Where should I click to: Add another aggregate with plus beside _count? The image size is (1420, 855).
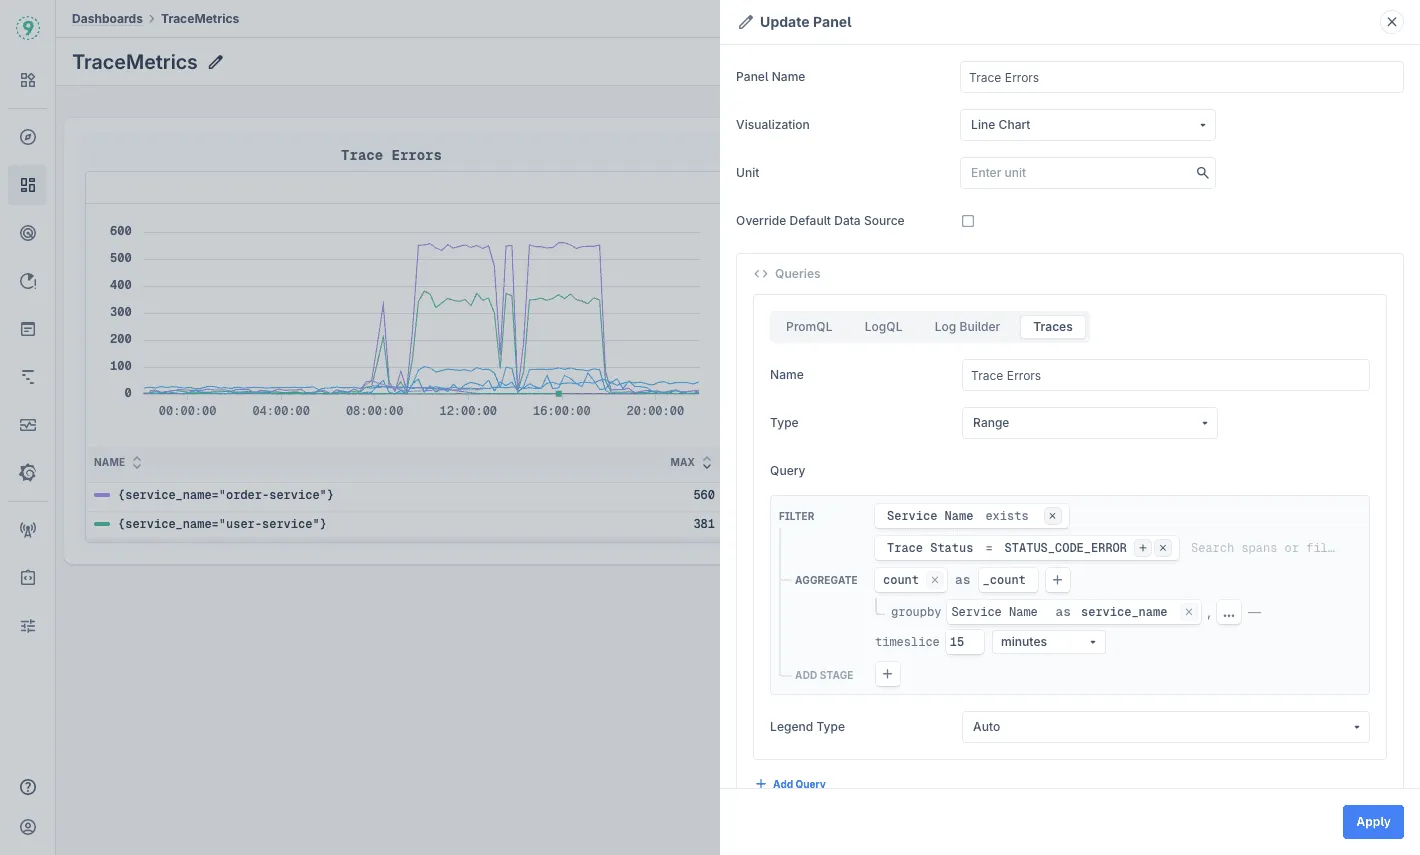coord(1057,580)
